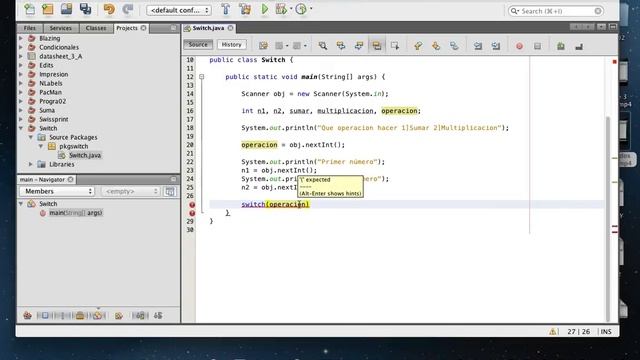Open the Members dropdown in Navigator

click(57, 191)
